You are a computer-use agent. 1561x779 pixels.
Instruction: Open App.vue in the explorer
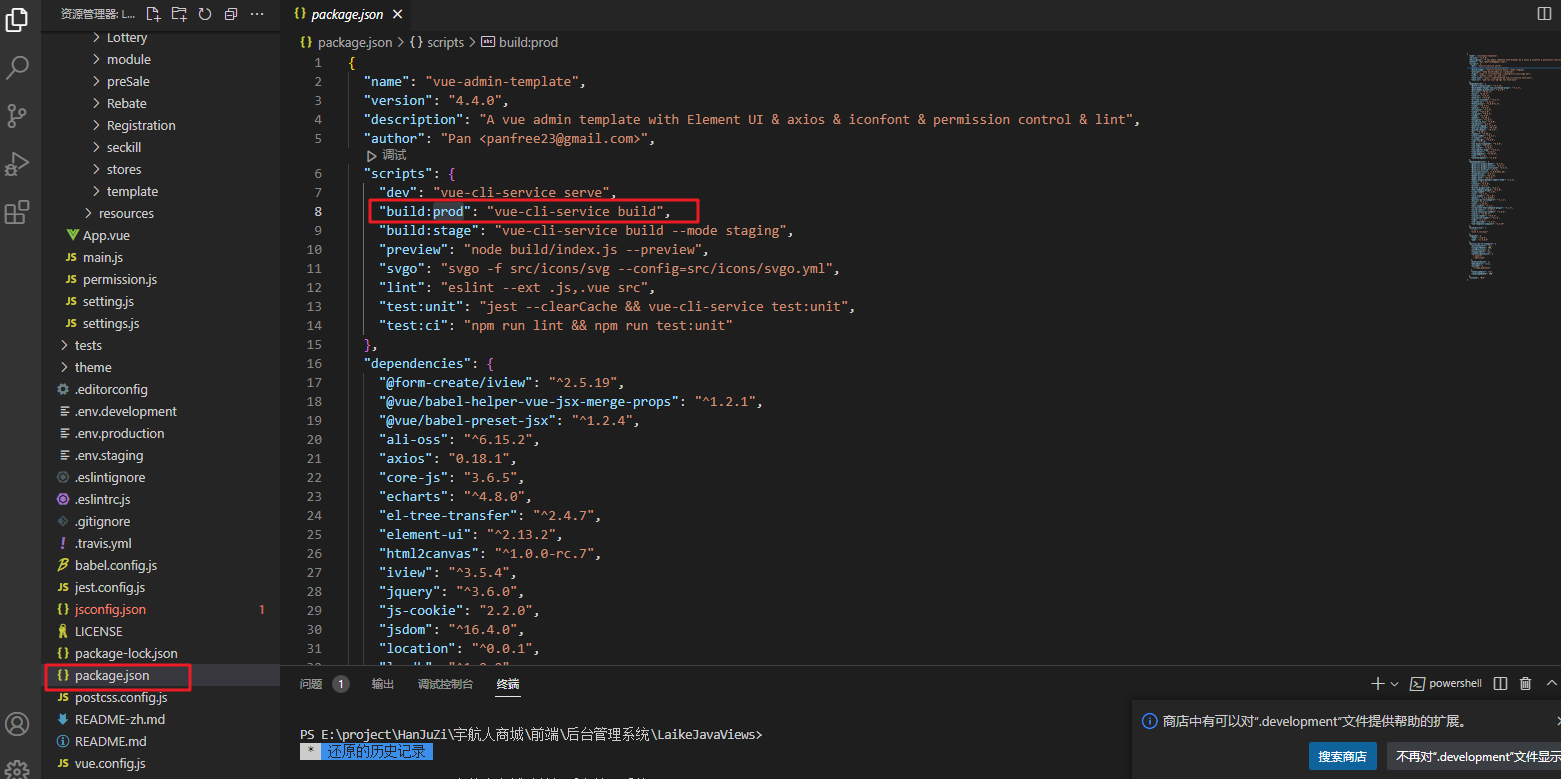tap(106, 235)
